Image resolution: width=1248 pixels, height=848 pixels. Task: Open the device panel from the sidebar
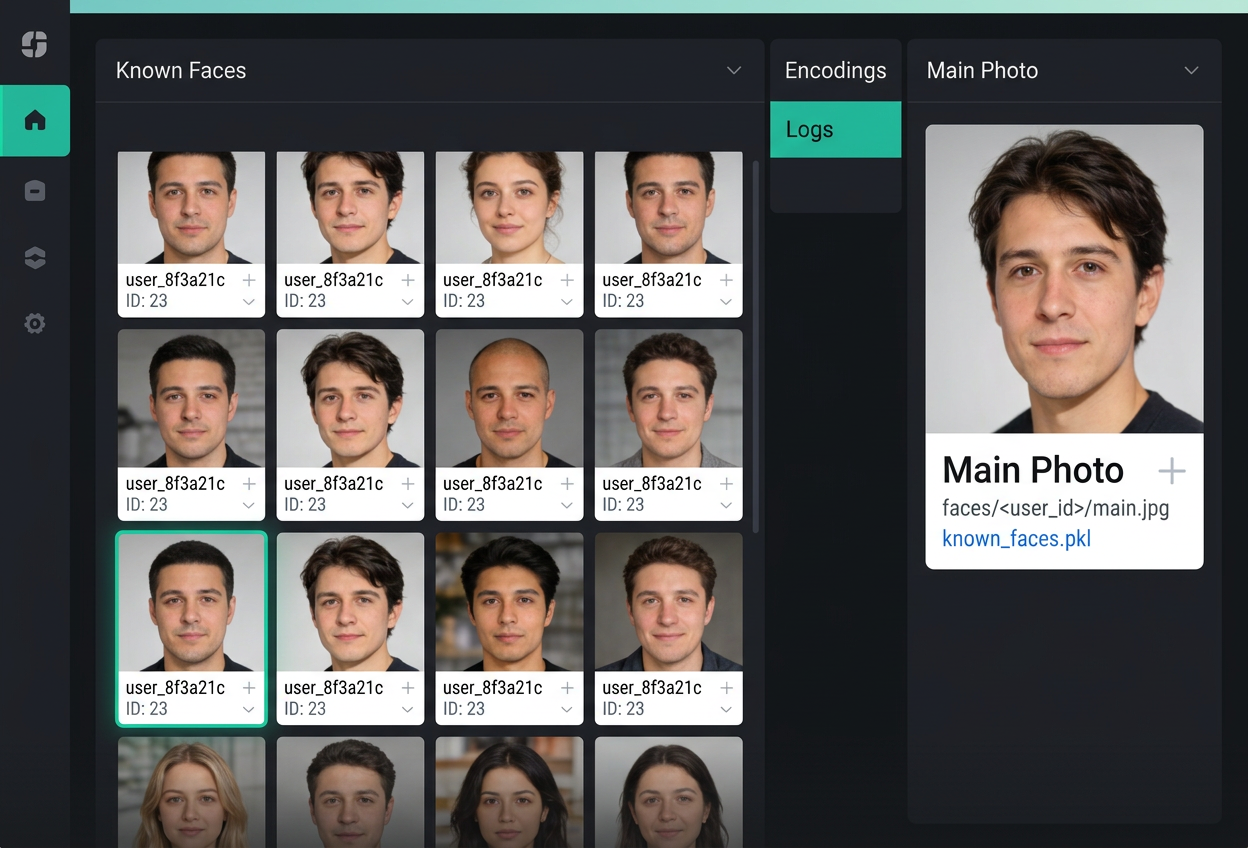35,190
